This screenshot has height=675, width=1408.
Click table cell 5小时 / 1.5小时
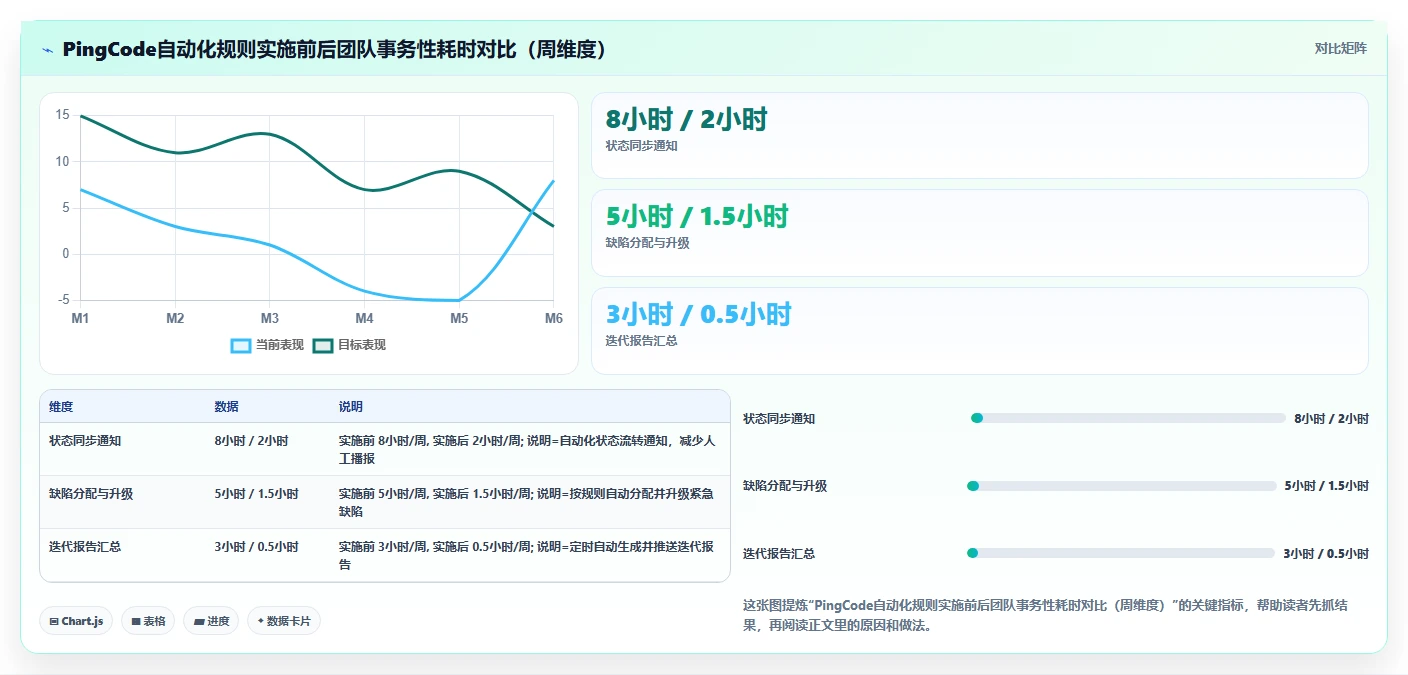256,494
